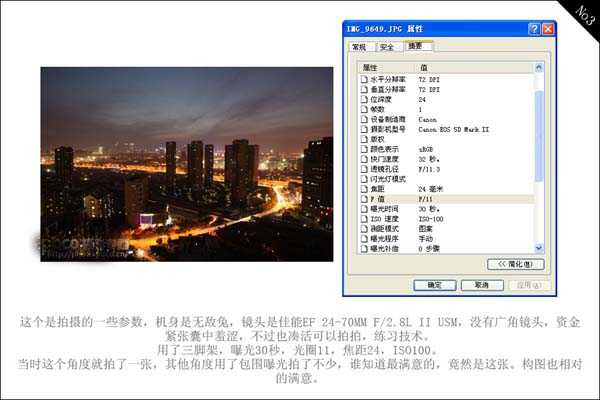Click the icon beside 摄影机型号 row
Image resolution: width=600 pixels, height=400 pixels.
[364, 129]
